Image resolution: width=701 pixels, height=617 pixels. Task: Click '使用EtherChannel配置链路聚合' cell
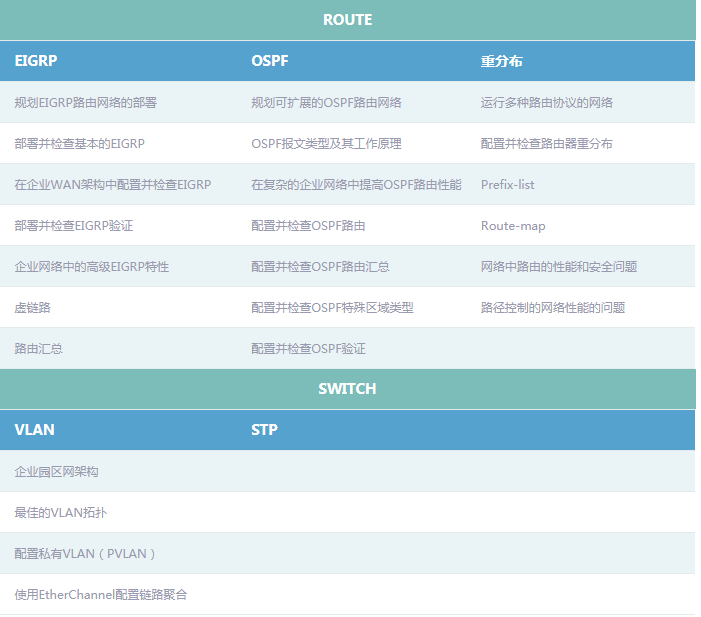(x=101, y=595)
